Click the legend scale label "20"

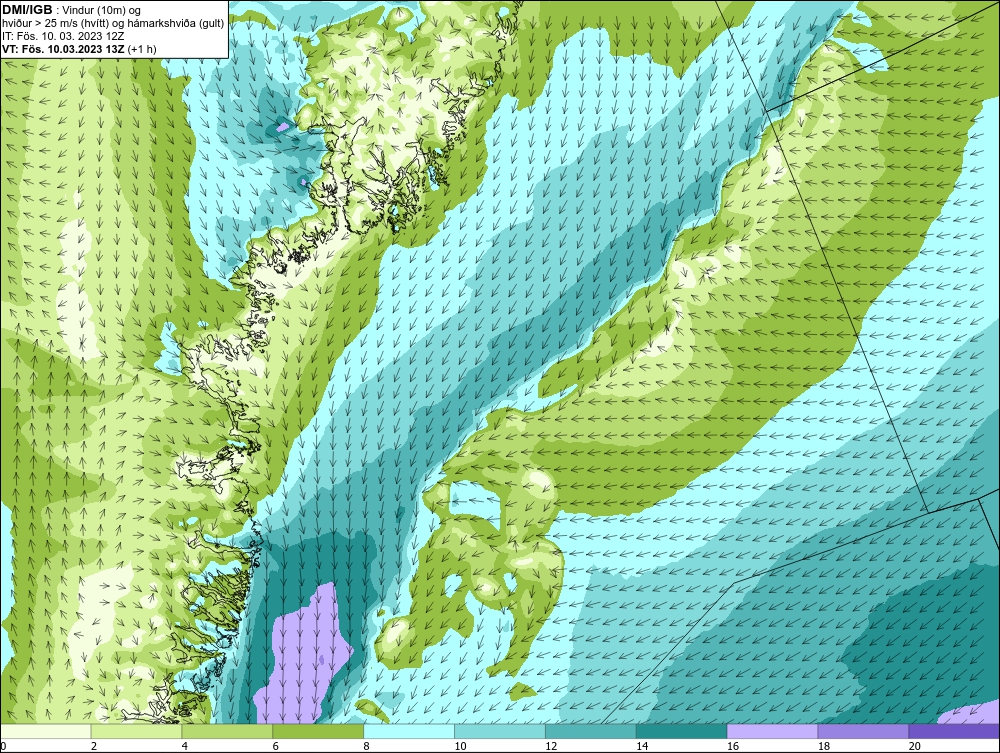[915, 746]
